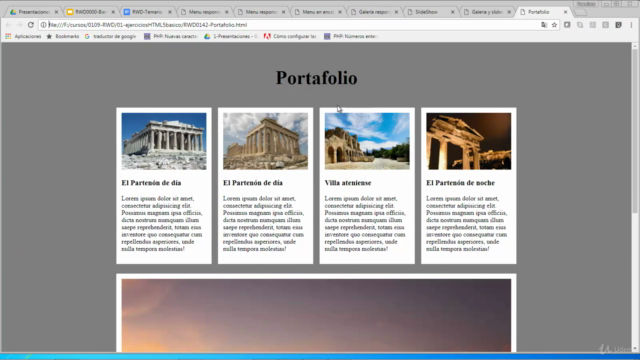Click the Villa ateniense card title
The image size is (640, 360).
(348, 183)
